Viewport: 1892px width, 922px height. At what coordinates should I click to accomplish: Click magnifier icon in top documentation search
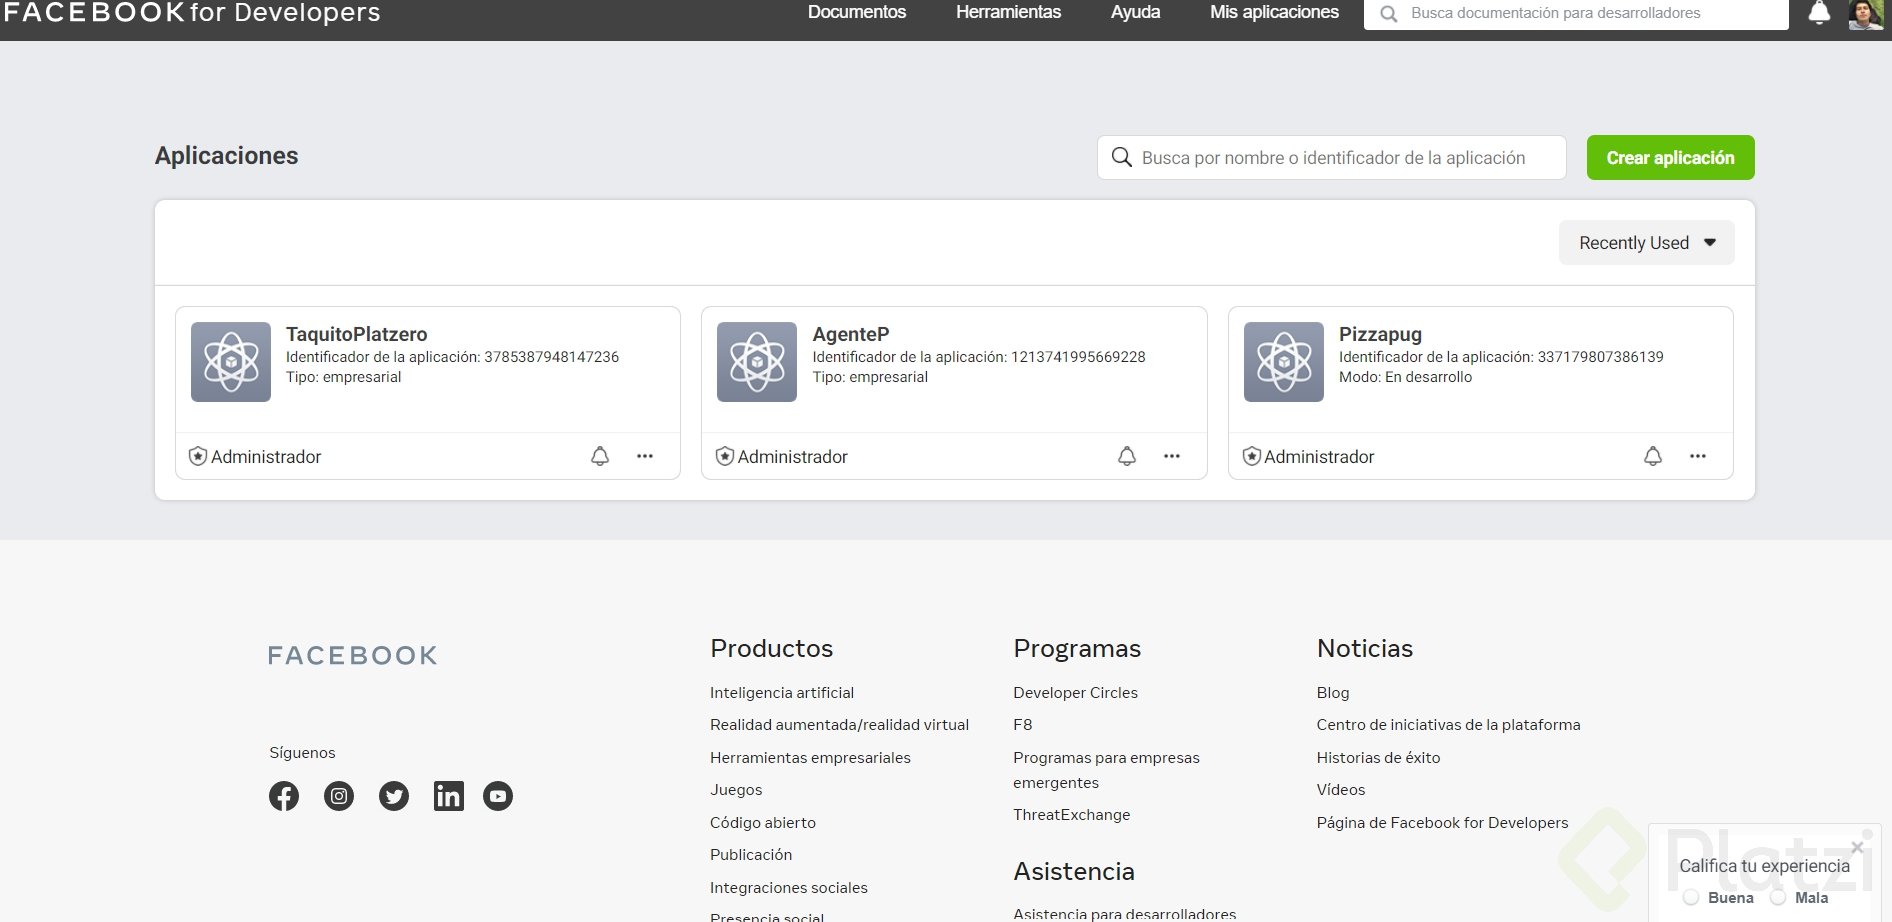[x=1389, y=14]
